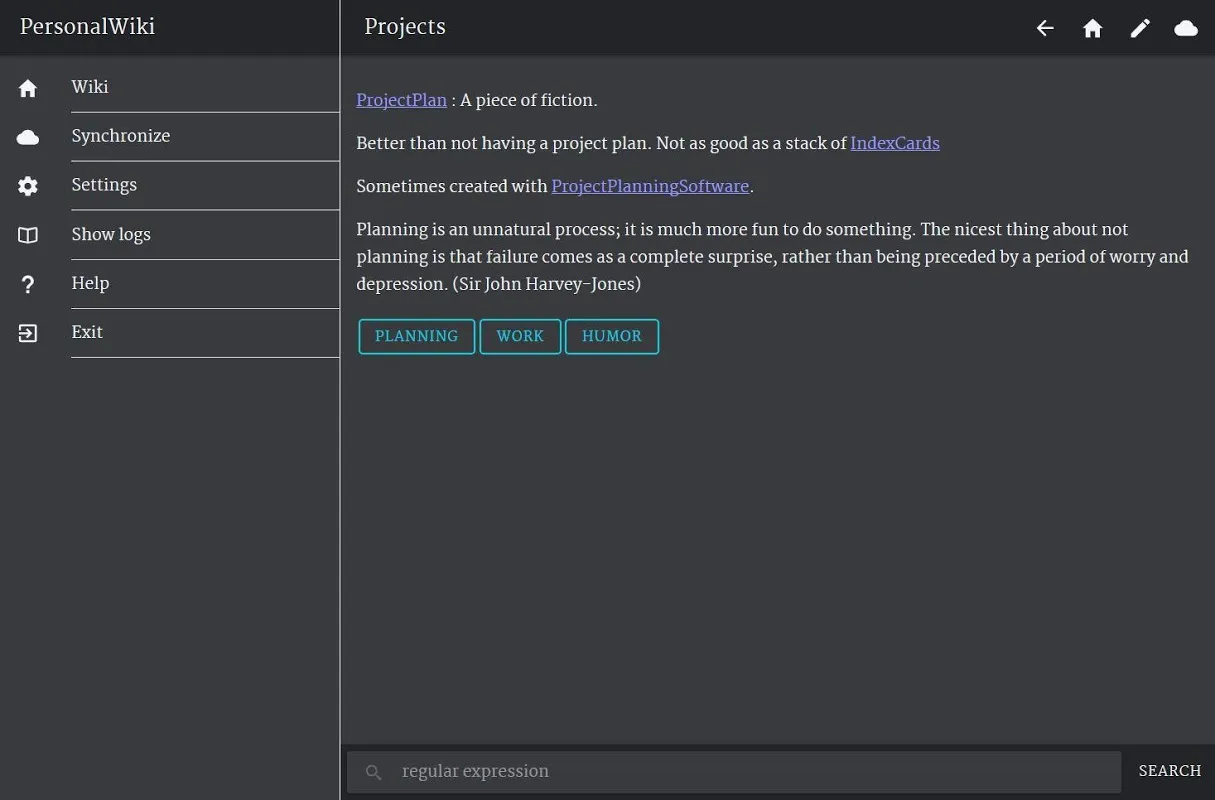
Task: Click the HUMOR tag button
Action: point(612,336)
